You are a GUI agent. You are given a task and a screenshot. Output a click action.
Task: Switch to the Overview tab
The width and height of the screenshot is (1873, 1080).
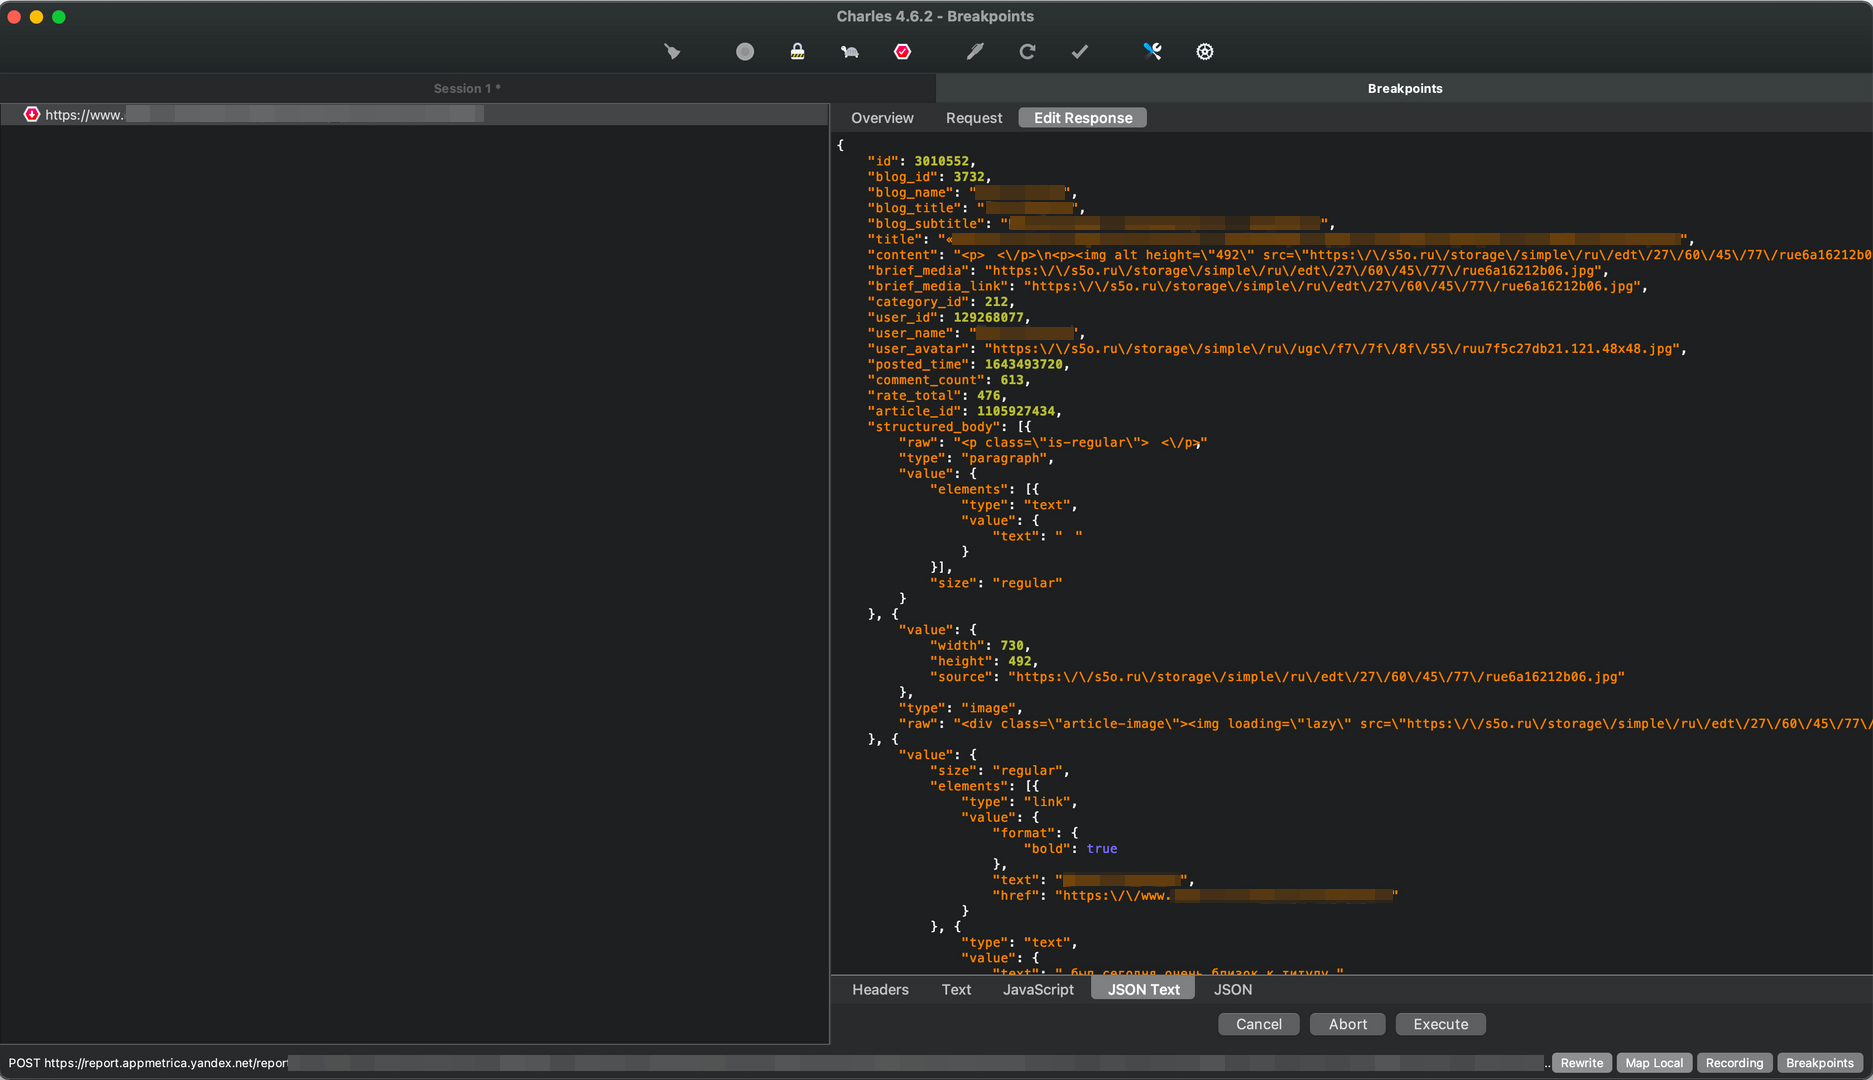coord(882,118)
